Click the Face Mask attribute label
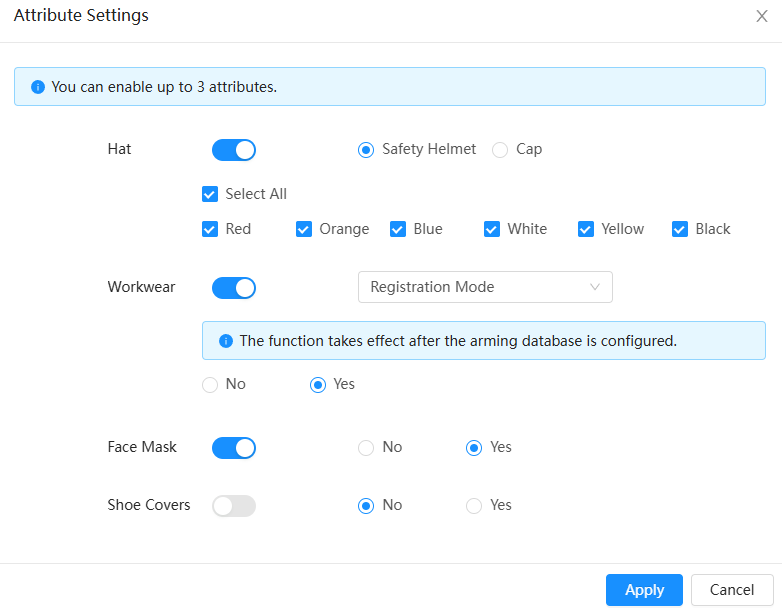The width and height of the screenshot is (782, 609). pos(142,447)
